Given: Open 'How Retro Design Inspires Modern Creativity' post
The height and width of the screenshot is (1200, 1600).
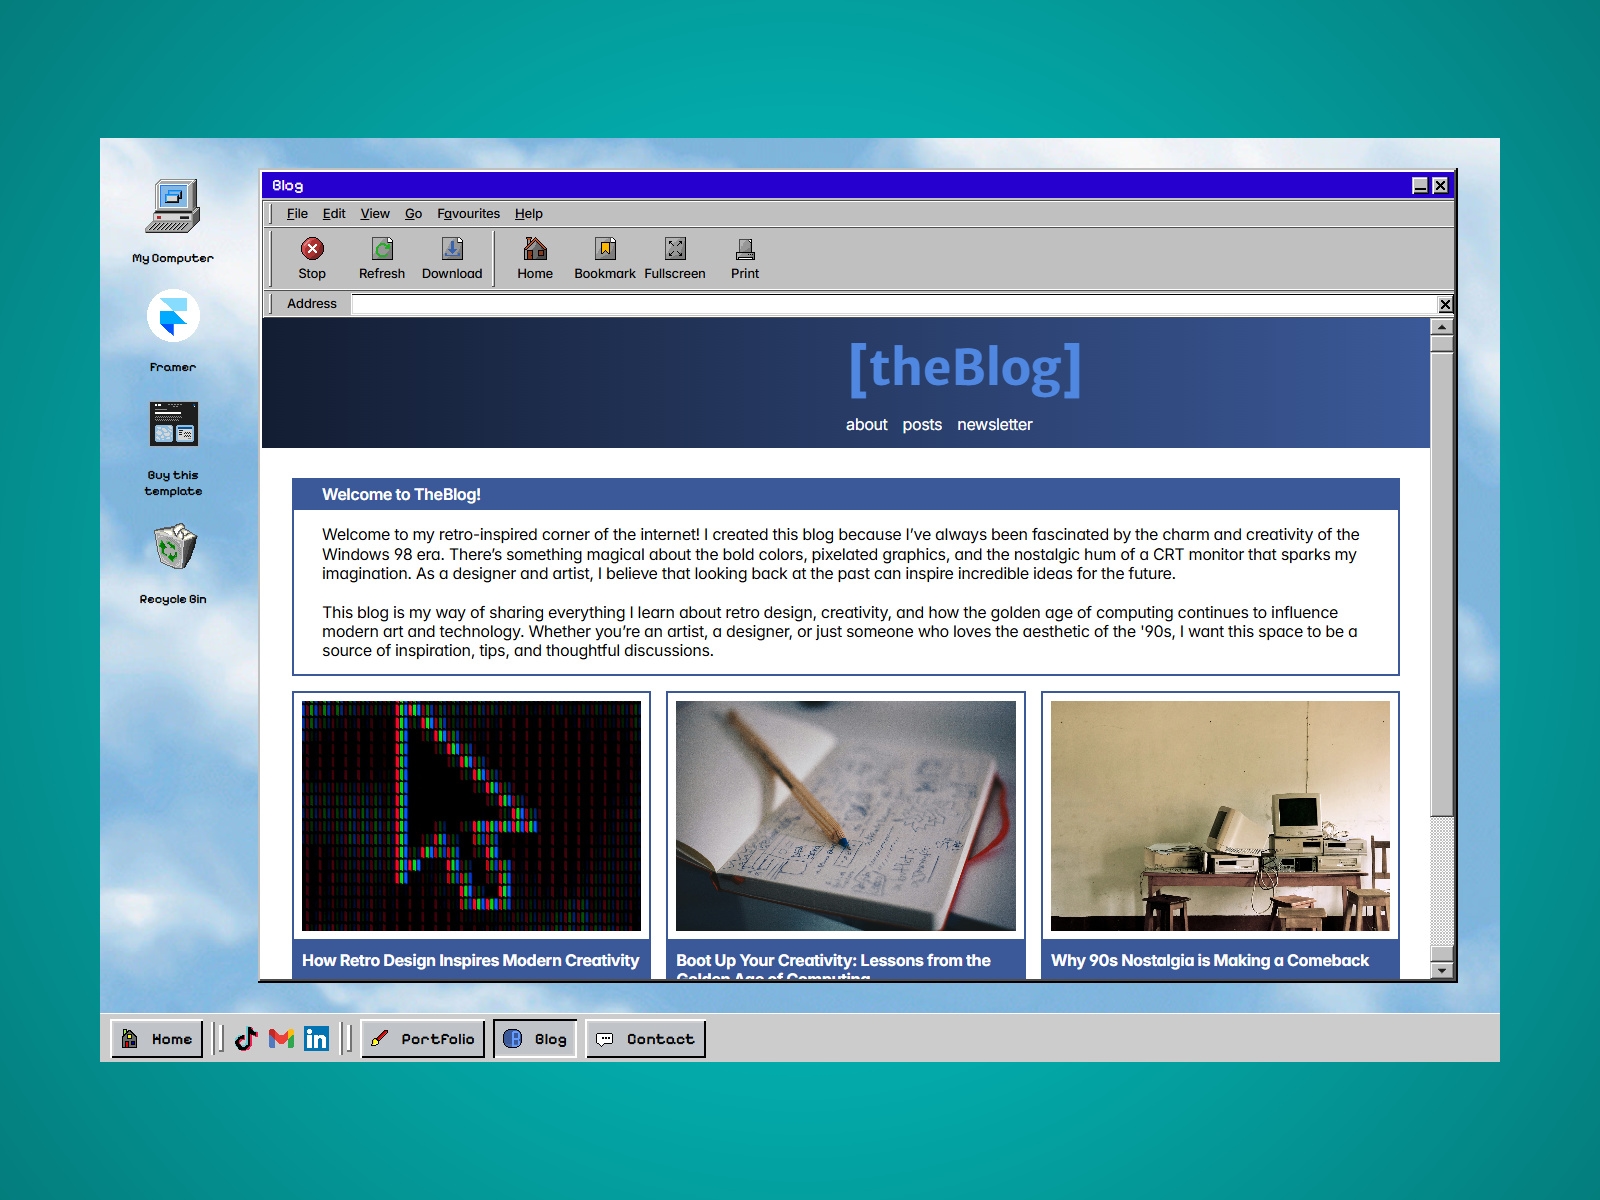Looking at the screenshot, I should pos(470,960).
